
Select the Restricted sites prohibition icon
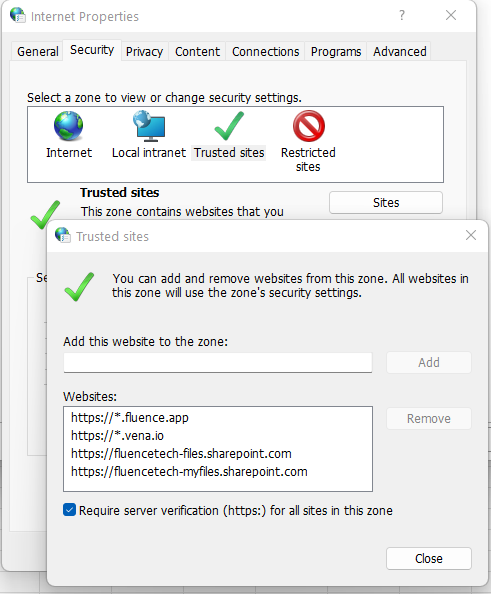[309, 126]
